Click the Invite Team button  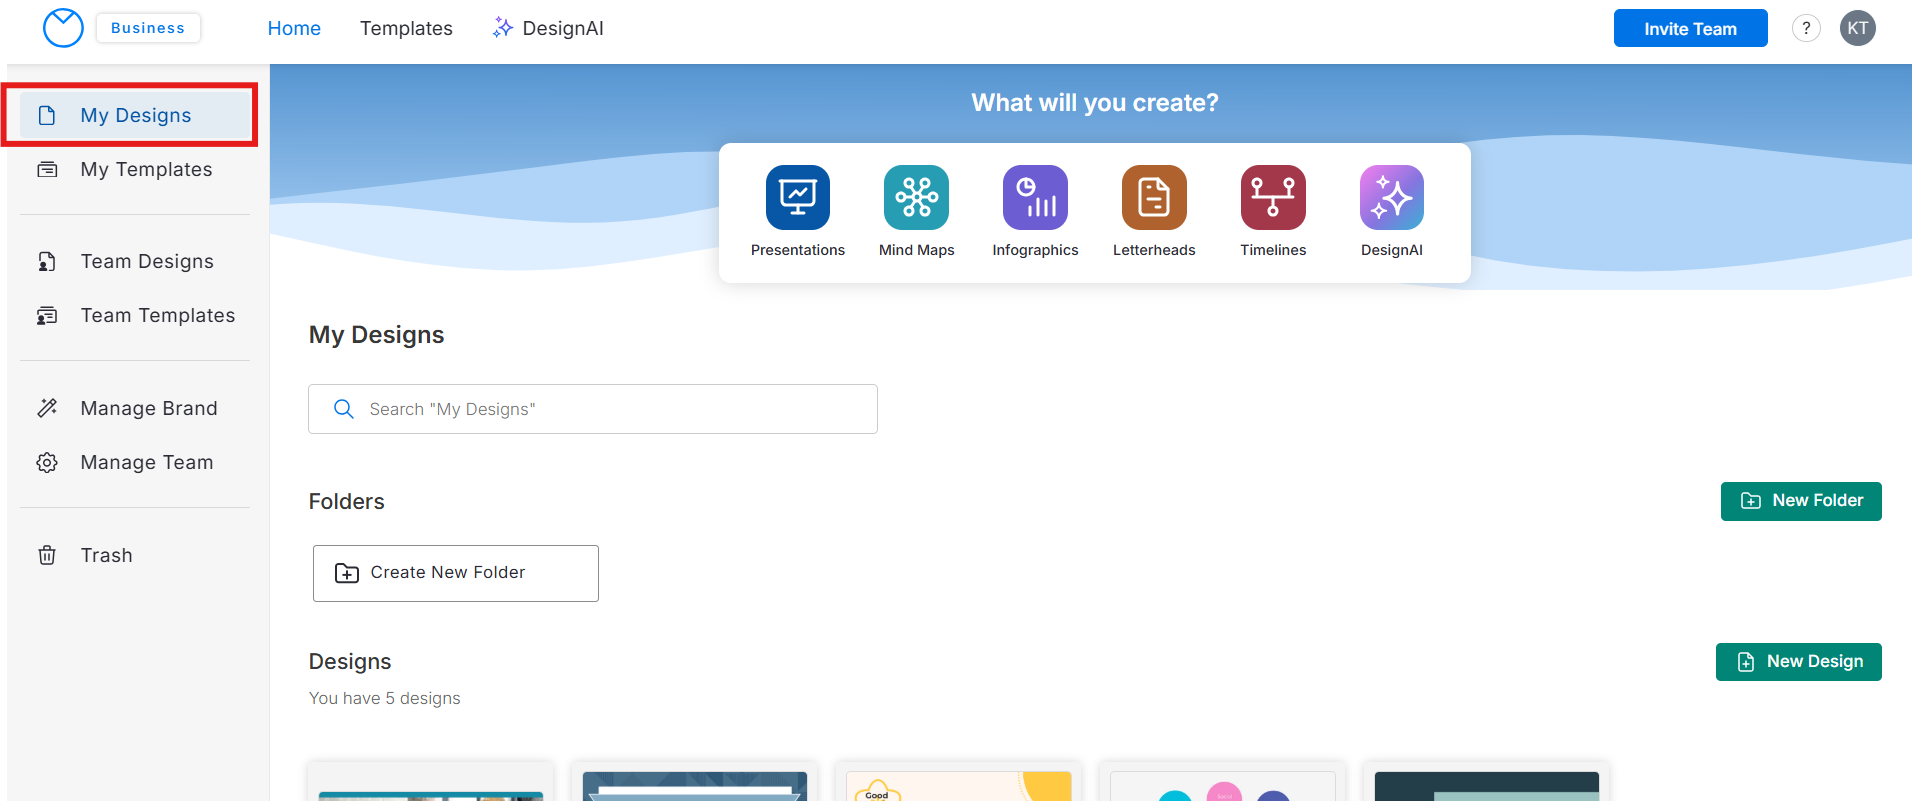[1690, 28]
